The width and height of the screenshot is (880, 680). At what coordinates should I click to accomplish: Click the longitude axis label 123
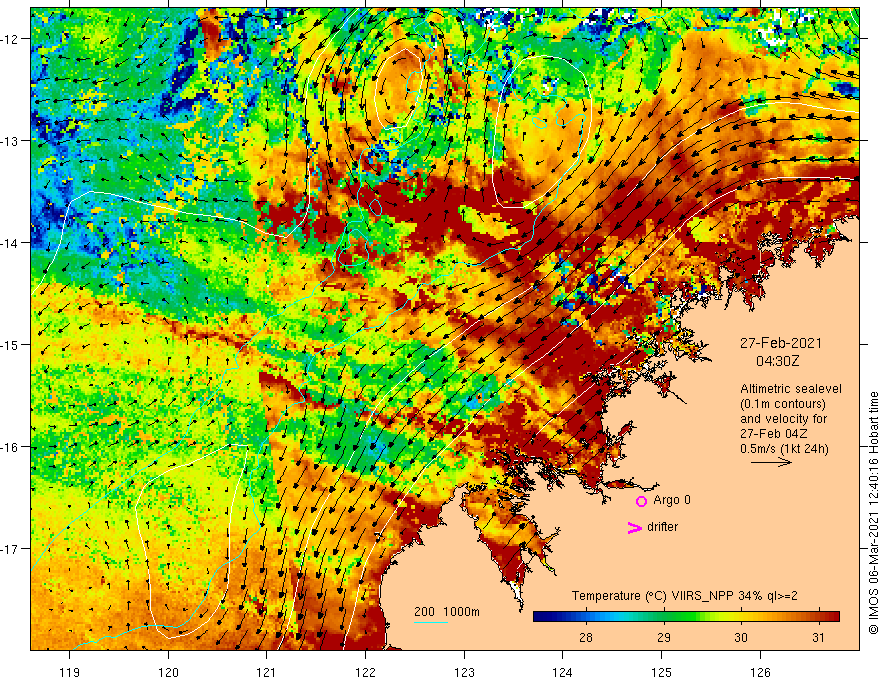click(464, 672)
